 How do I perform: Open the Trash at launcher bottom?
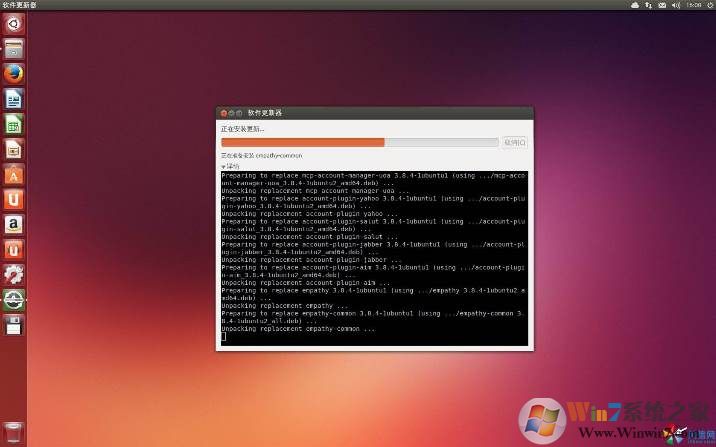pyautogui.click(x=13, y=433)
